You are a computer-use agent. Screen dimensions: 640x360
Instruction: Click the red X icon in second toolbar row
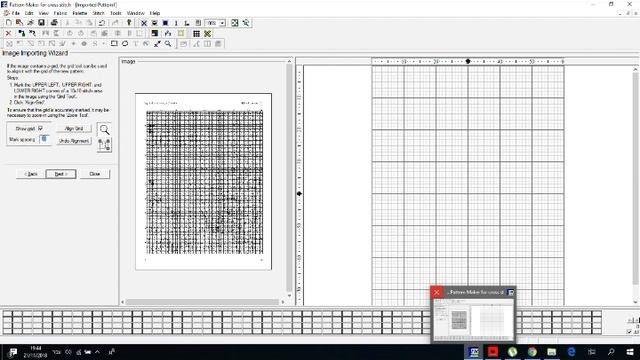click(9, 33)
